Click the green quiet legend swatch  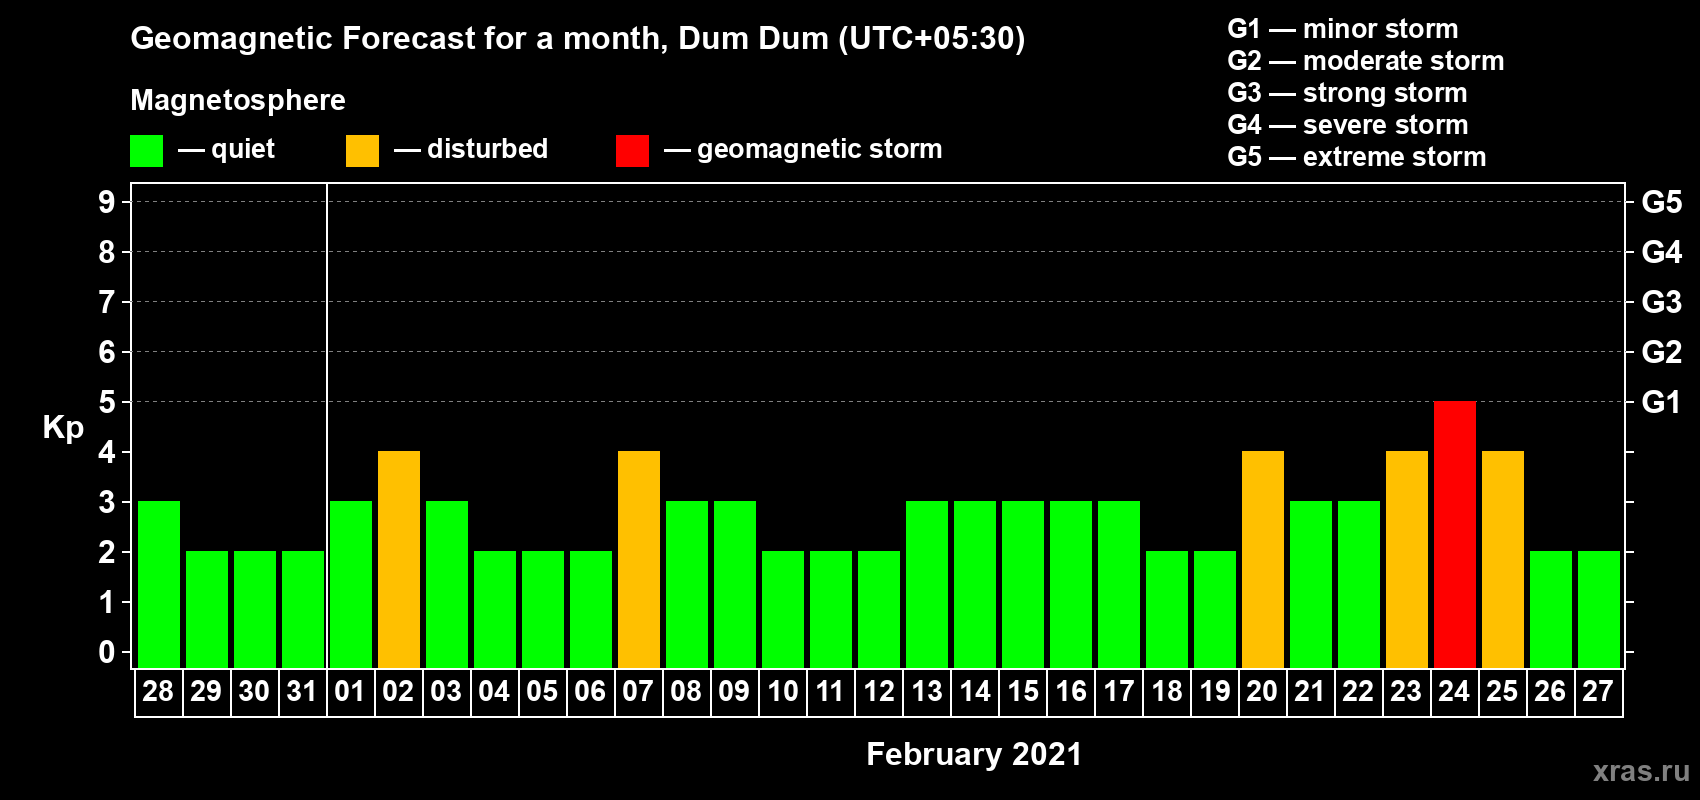coord(146,151)
